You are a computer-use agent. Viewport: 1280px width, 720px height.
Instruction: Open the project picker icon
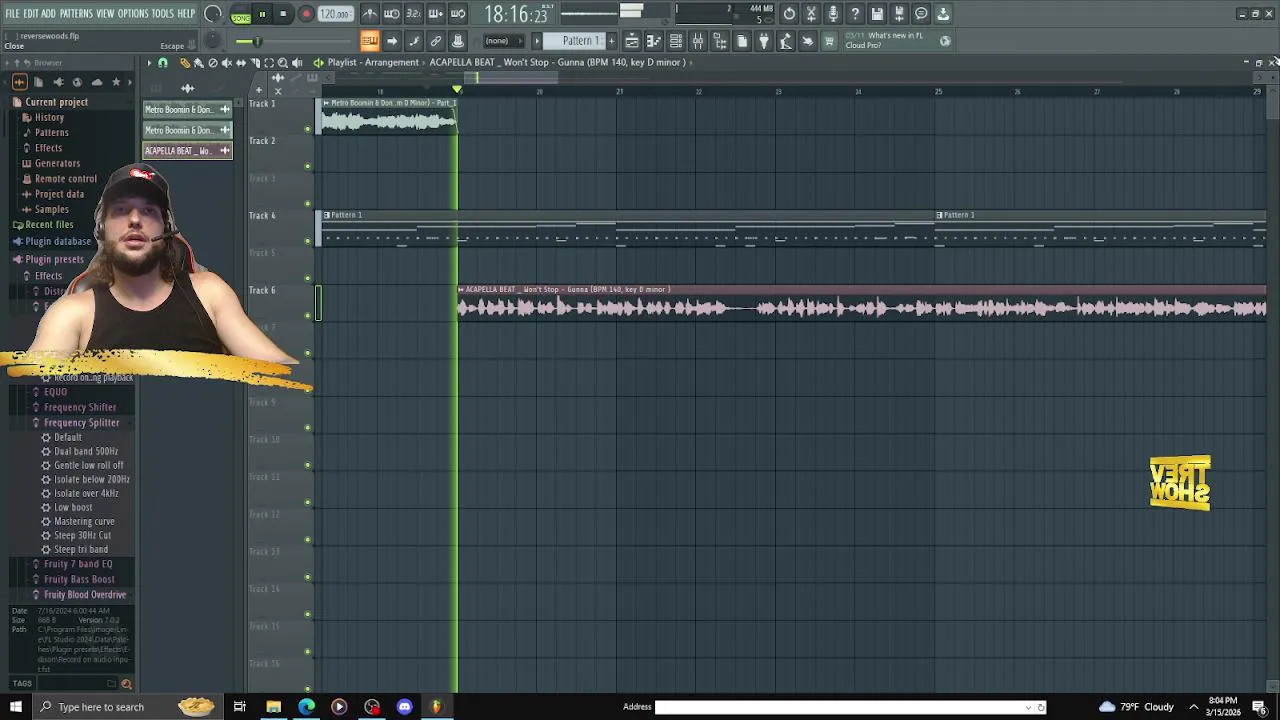click(742, 41)
